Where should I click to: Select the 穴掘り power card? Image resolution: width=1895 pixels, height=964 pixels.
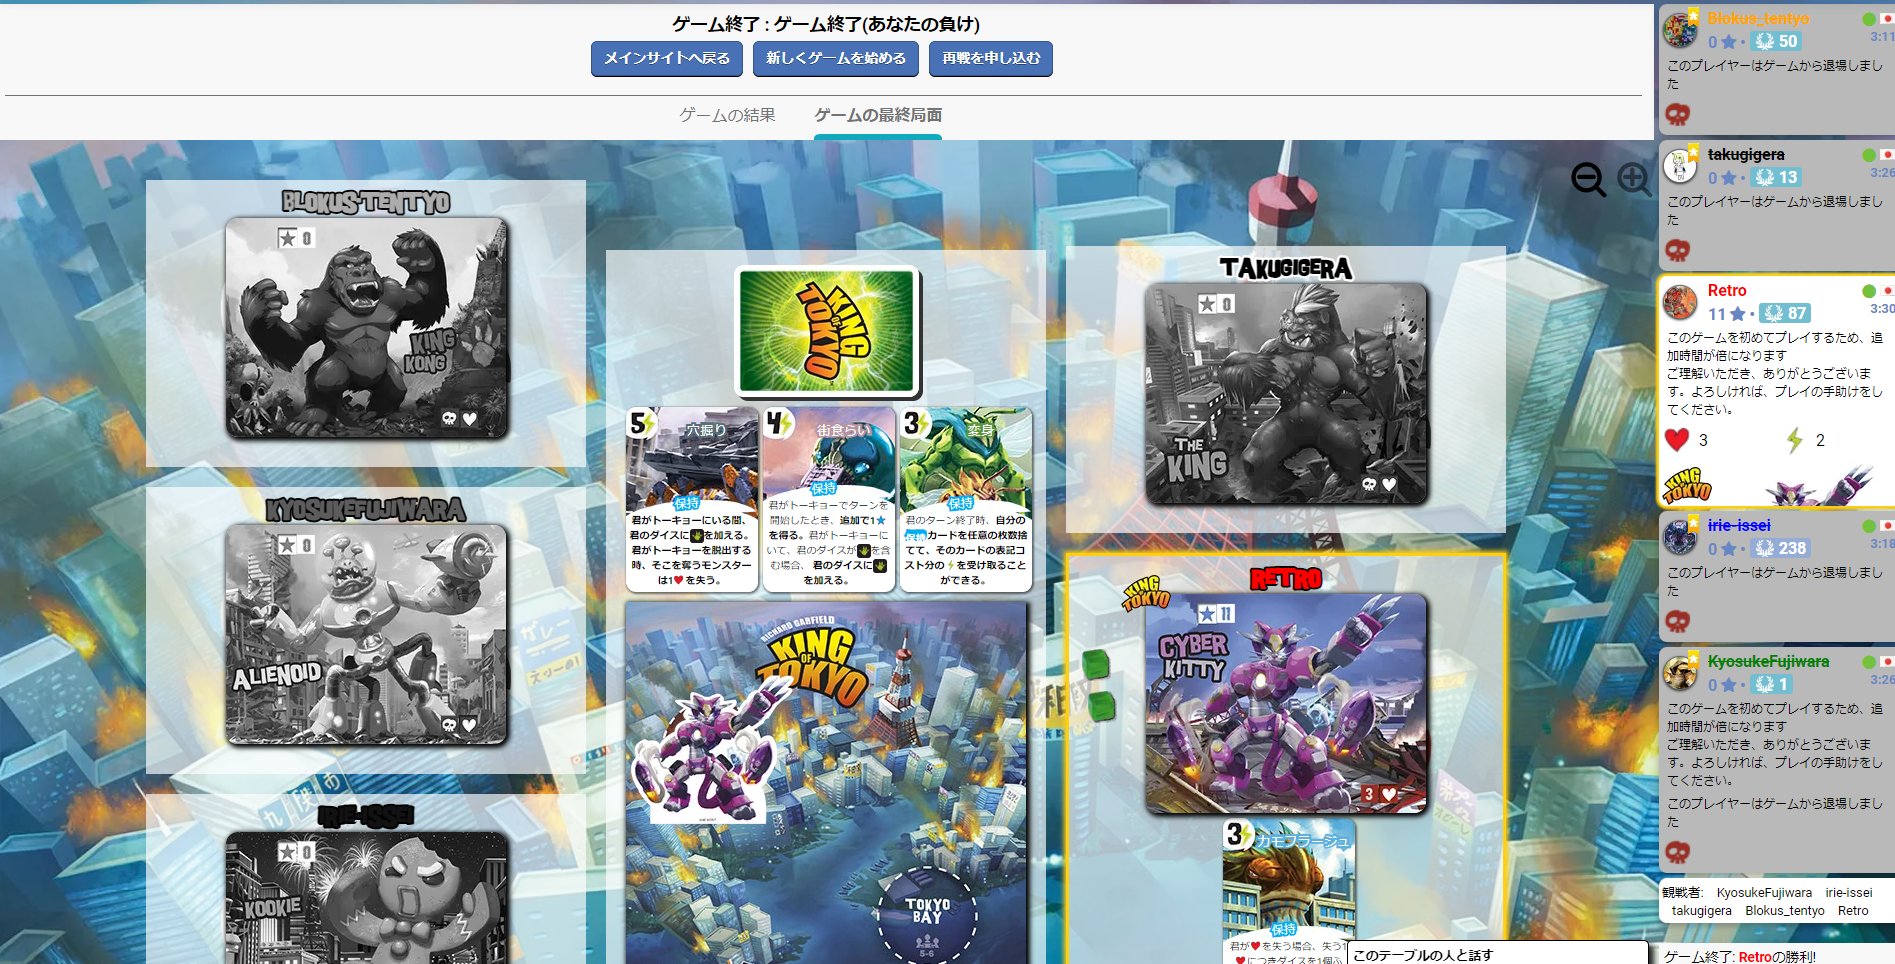691,498
